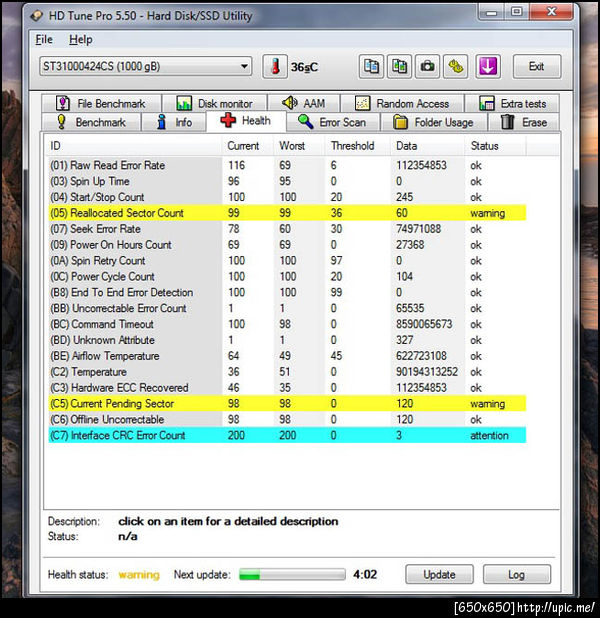Click the Threshold column header
The image size is (600, 618).
357,146
